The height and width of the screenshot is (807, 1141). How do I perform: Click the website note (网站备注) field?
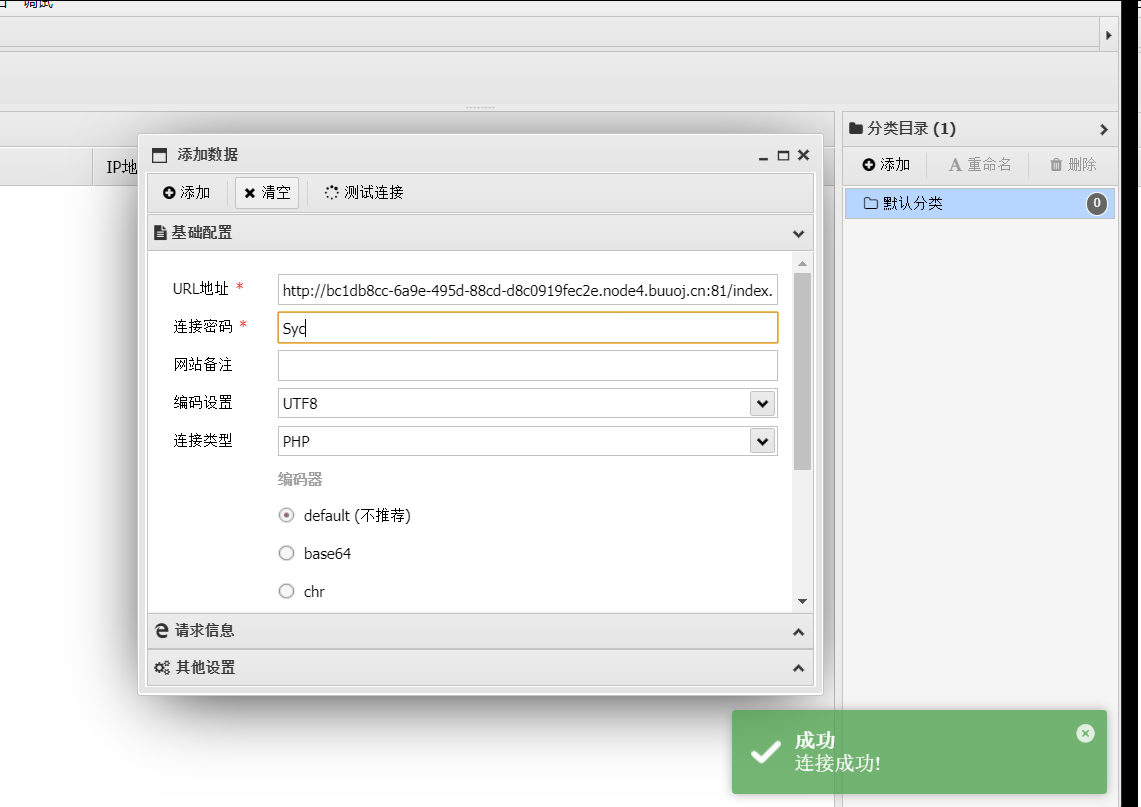point(528,365)
